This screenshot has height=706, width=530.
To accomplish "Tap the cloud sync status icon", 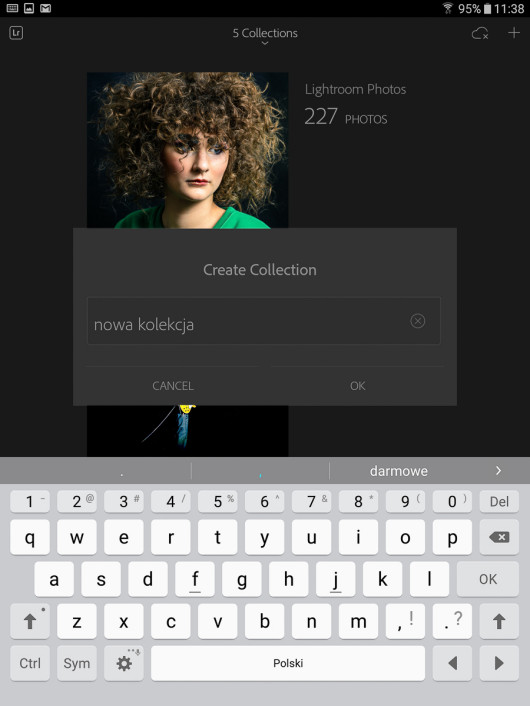I will (480, 33).
